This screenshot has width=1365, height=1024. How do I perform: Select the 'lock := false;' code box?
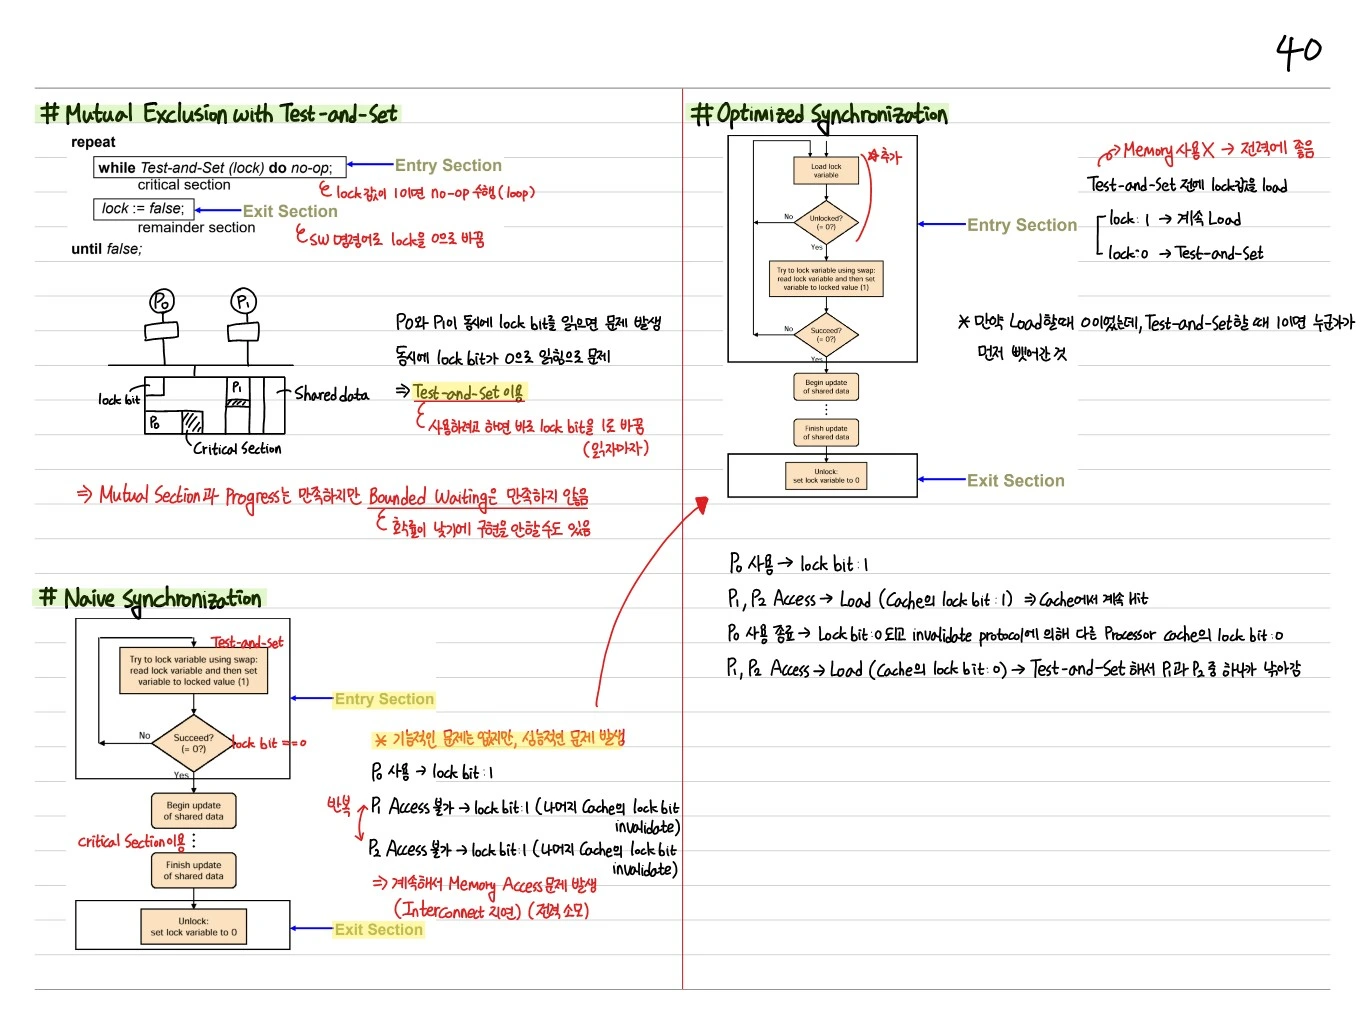tap(143, 208)
